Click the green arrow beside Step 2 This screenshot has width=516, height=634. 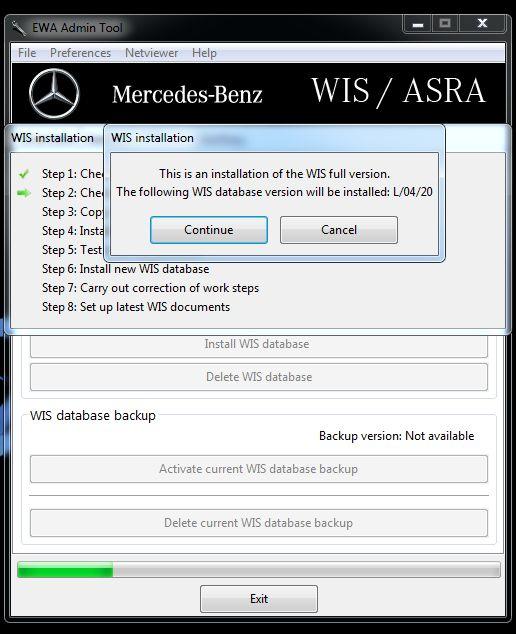pyautogui.click(x=24, y=193)
